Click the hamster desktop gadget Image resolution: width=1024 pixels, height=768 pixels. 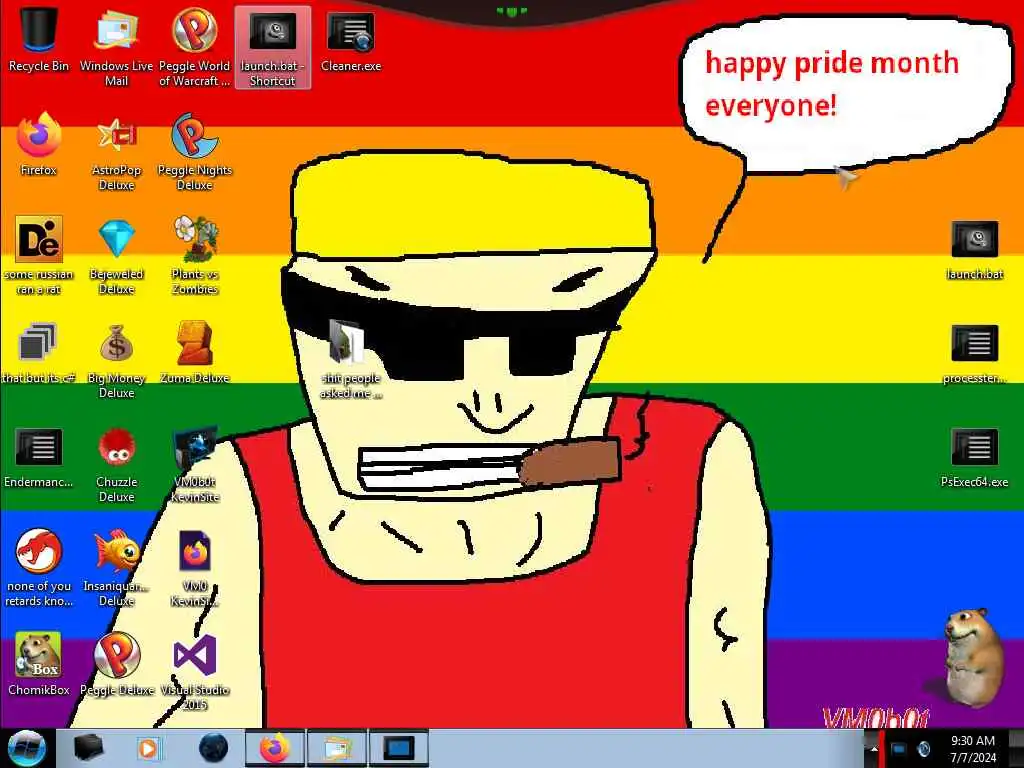(x=972, y=658)
